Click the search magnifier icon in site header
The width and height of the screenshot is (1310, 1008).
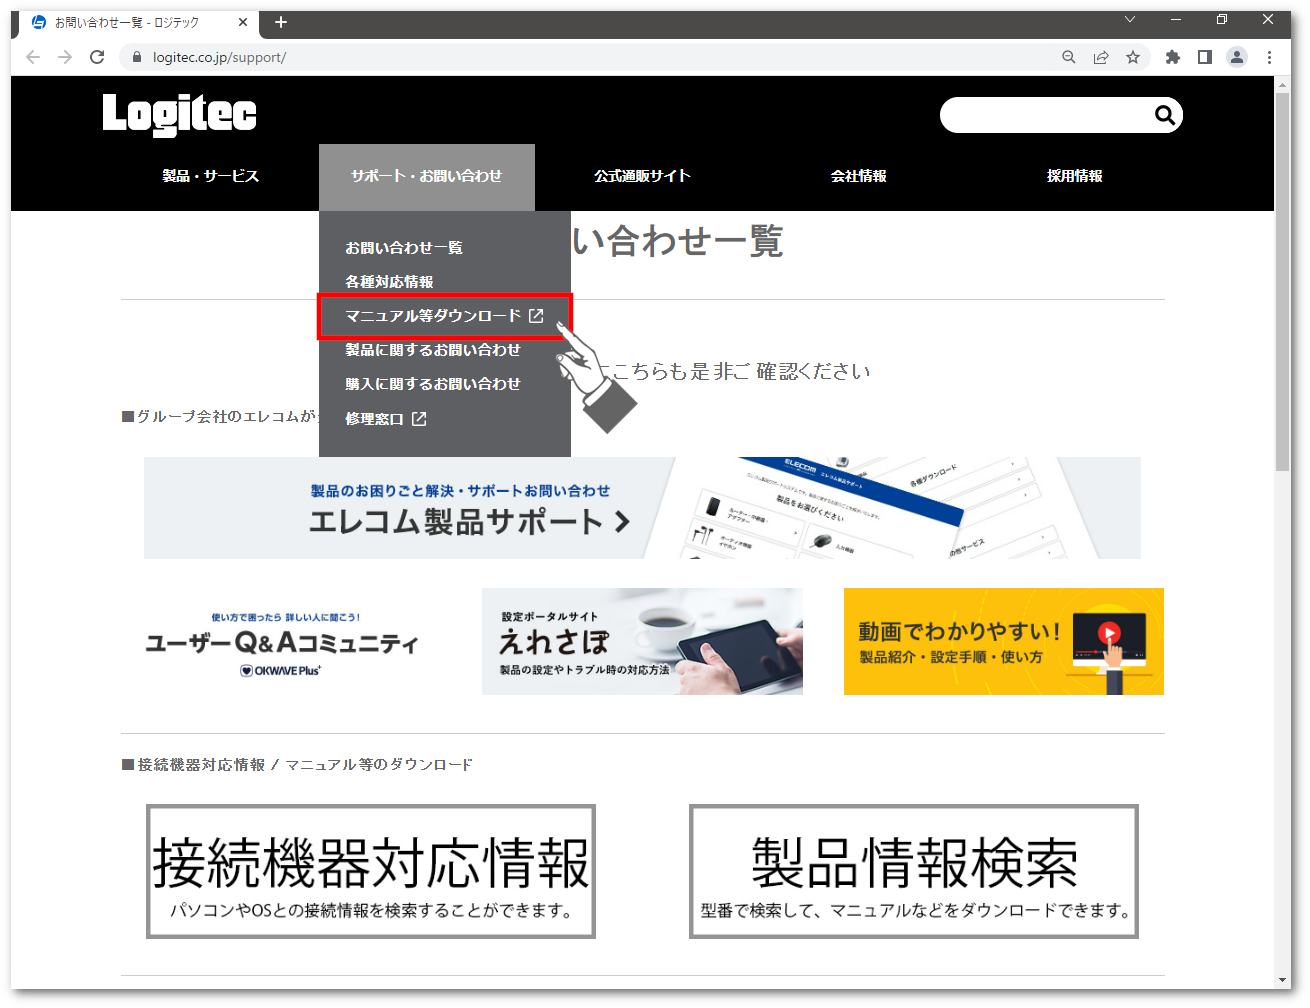click(x=1164, y=115)
